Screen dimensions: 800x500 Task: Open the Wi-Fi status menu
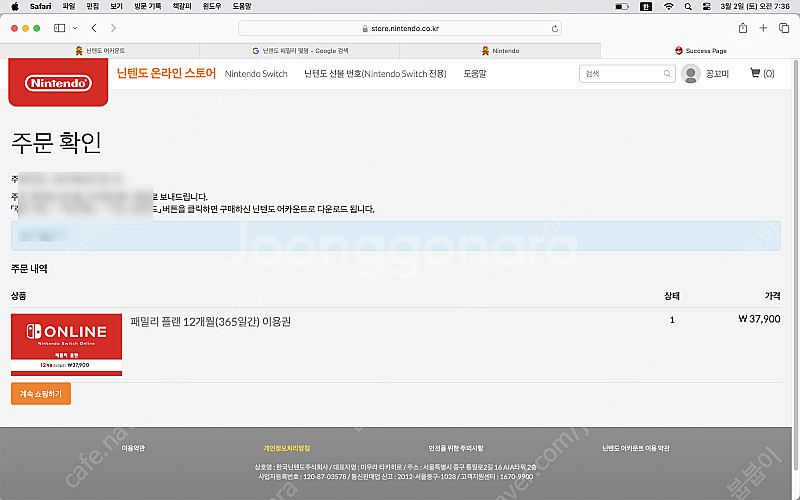pyautogui.click(x=668, y=7)
